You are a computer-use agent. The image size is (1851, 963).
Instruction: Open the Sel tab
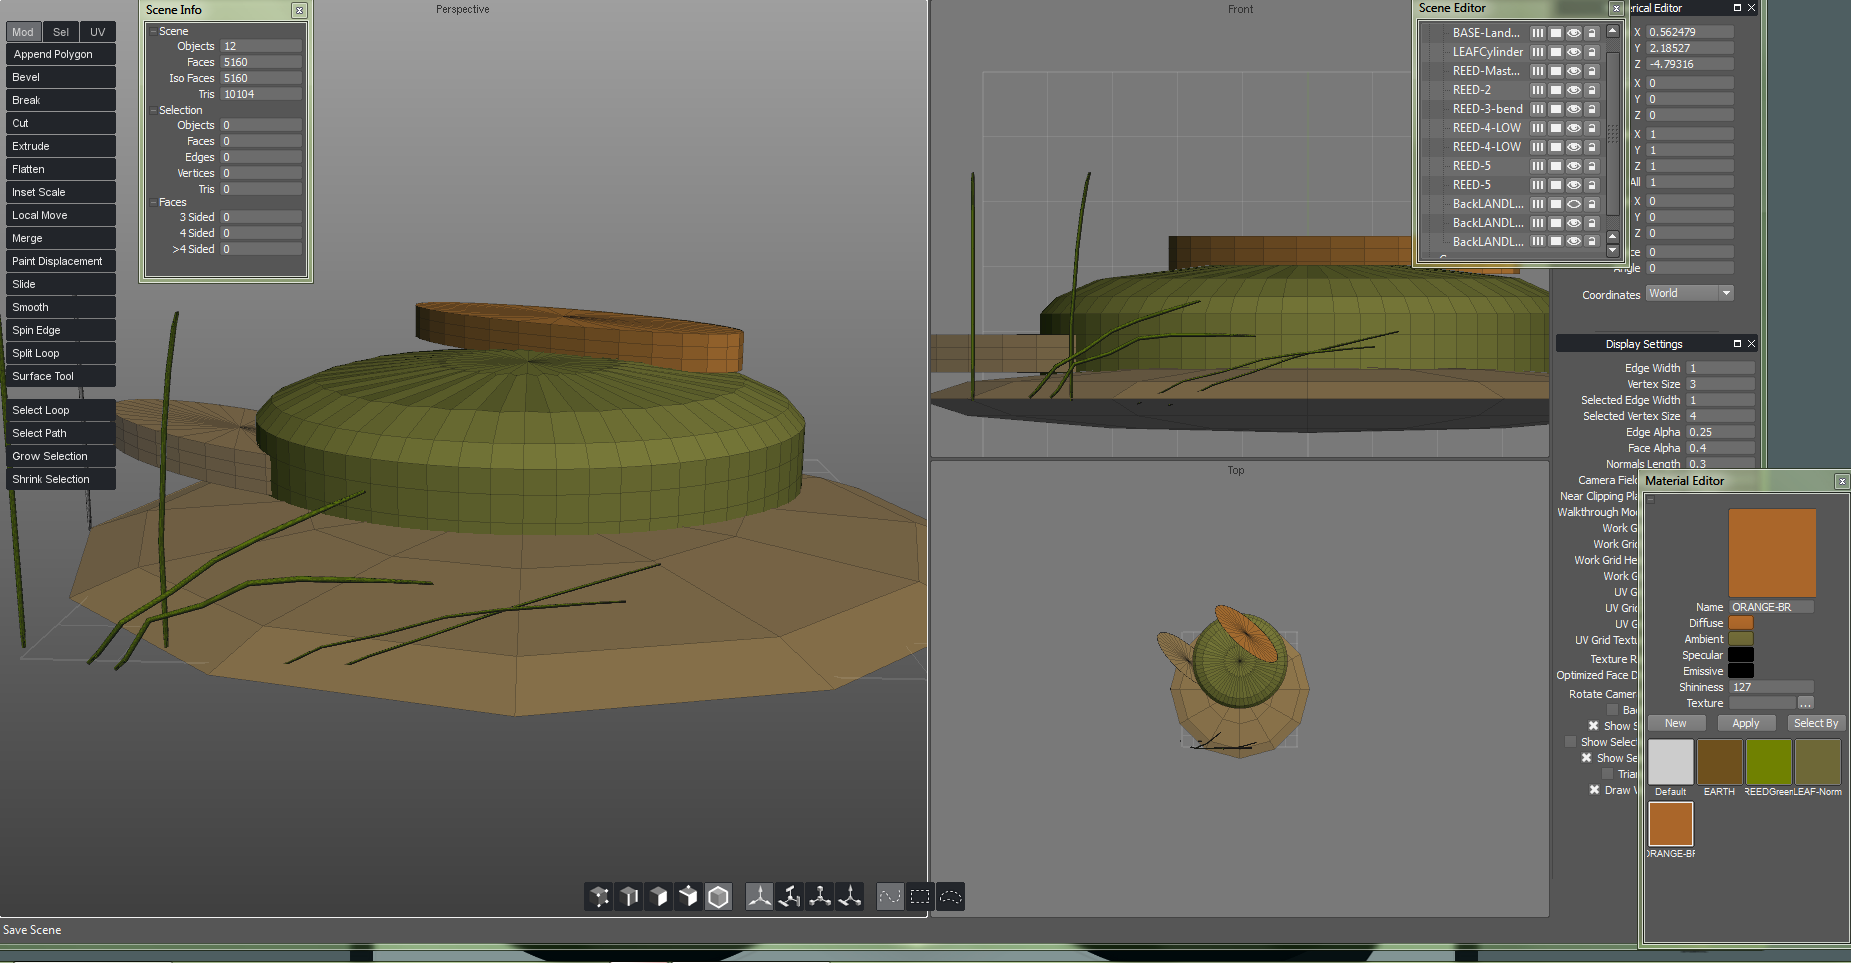(x=60, y=32)
